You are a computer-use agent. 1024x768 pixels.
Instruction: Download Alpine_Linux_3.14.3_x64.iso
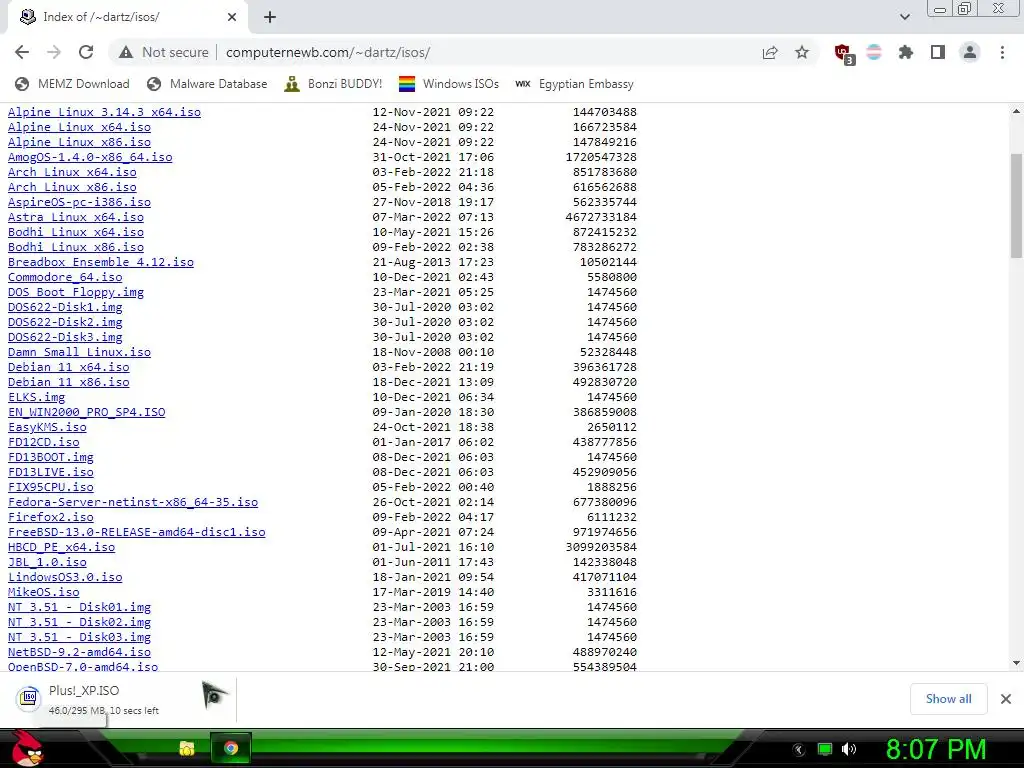click(104, 112)
